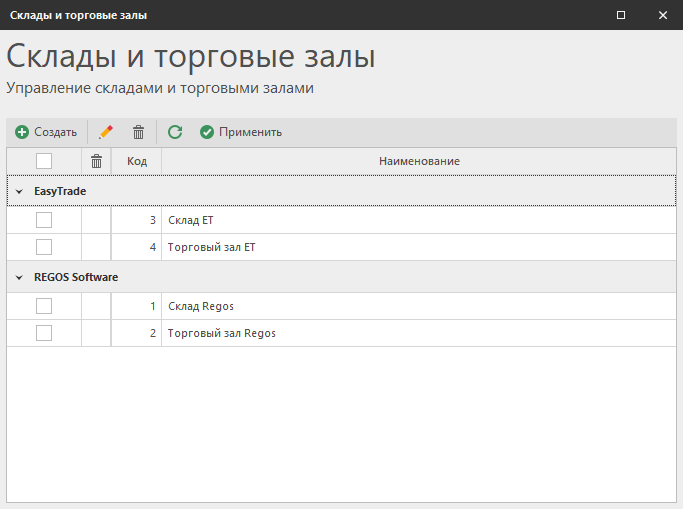Toggle the select-all checkbox in header
683x509 pixels.
(44, 161)
